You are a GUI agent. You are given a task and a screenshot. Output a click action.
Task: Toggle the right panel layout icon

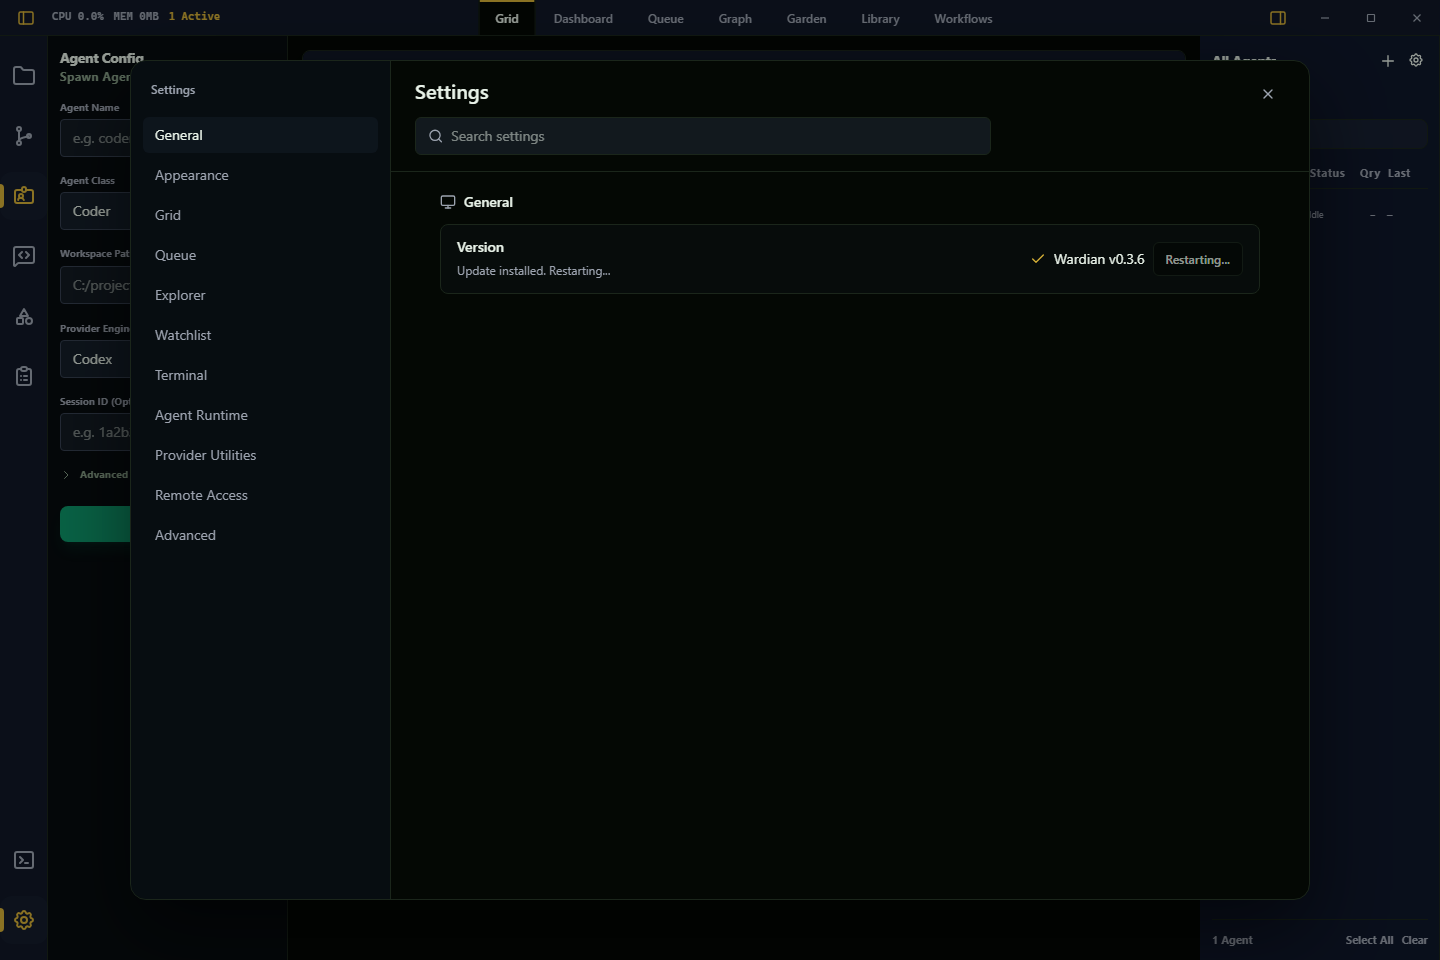(x=1278, y=18)
